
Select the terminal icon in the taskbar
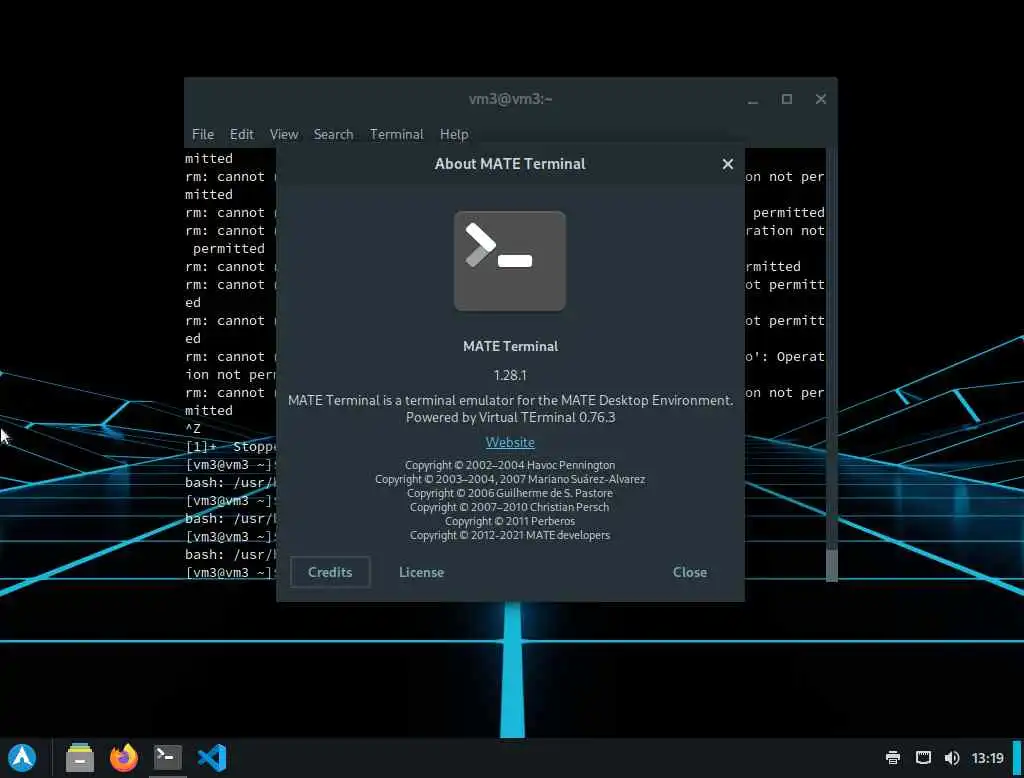168,758
